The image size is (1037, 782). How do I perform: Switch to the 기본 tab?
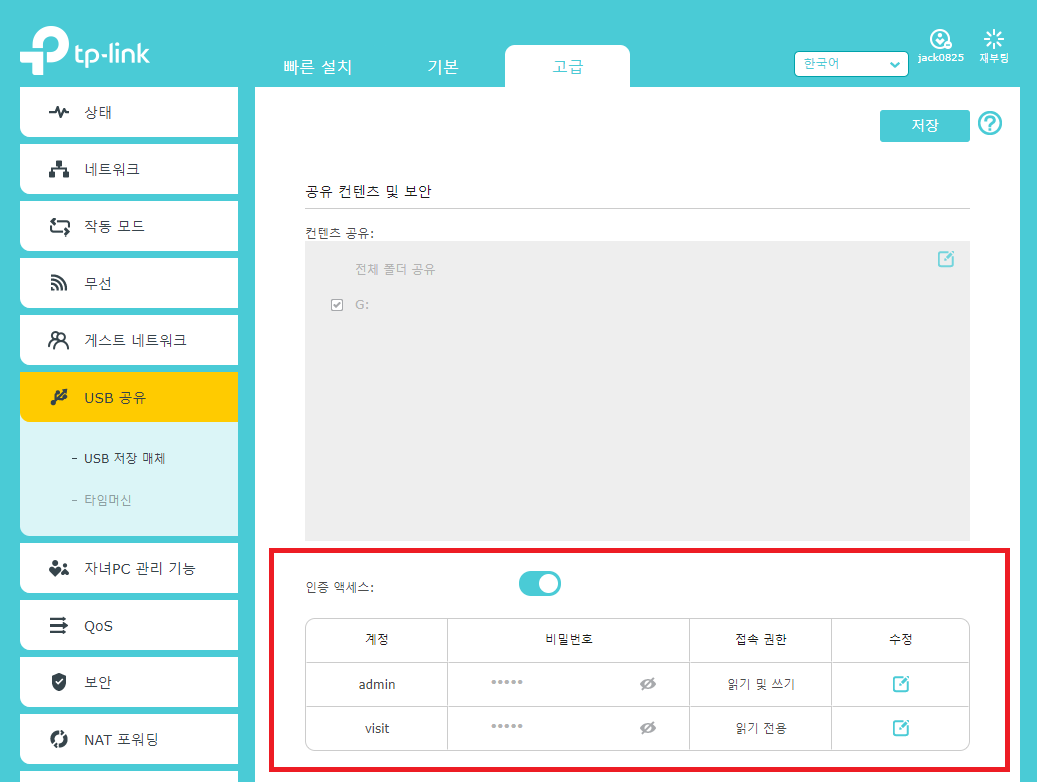(442, 67)
